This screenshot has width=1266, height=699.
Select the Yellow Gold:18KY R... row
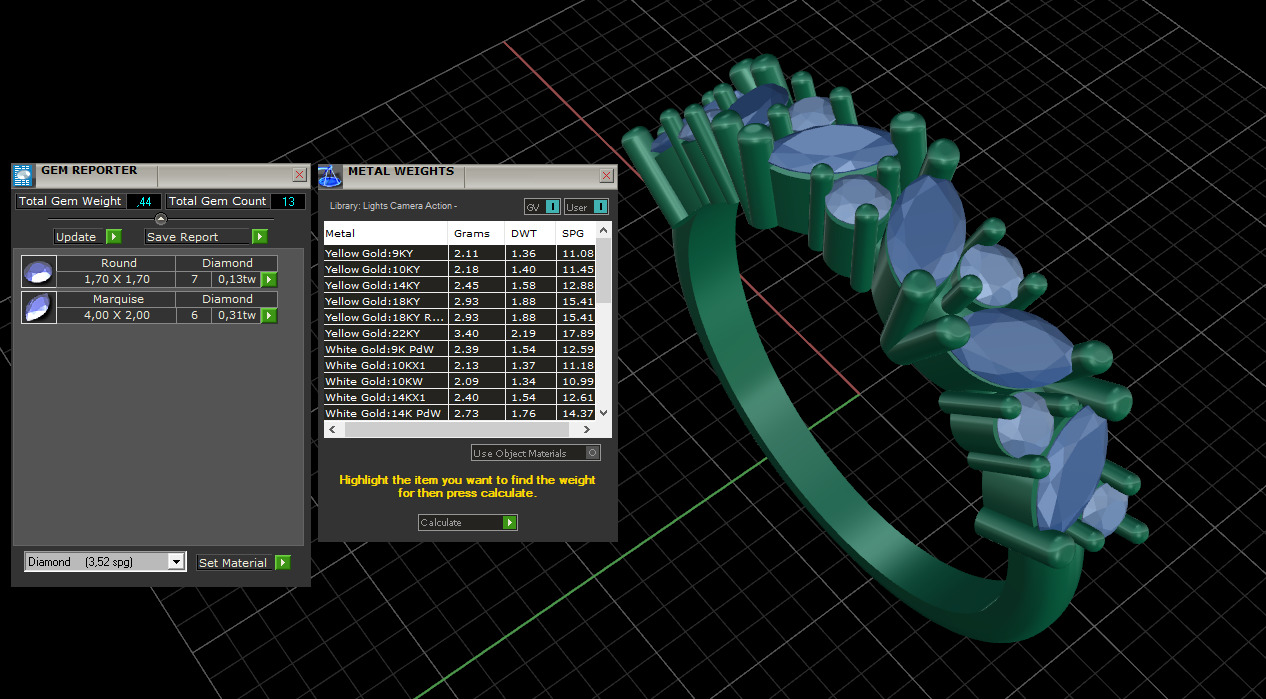click(460, 318)
